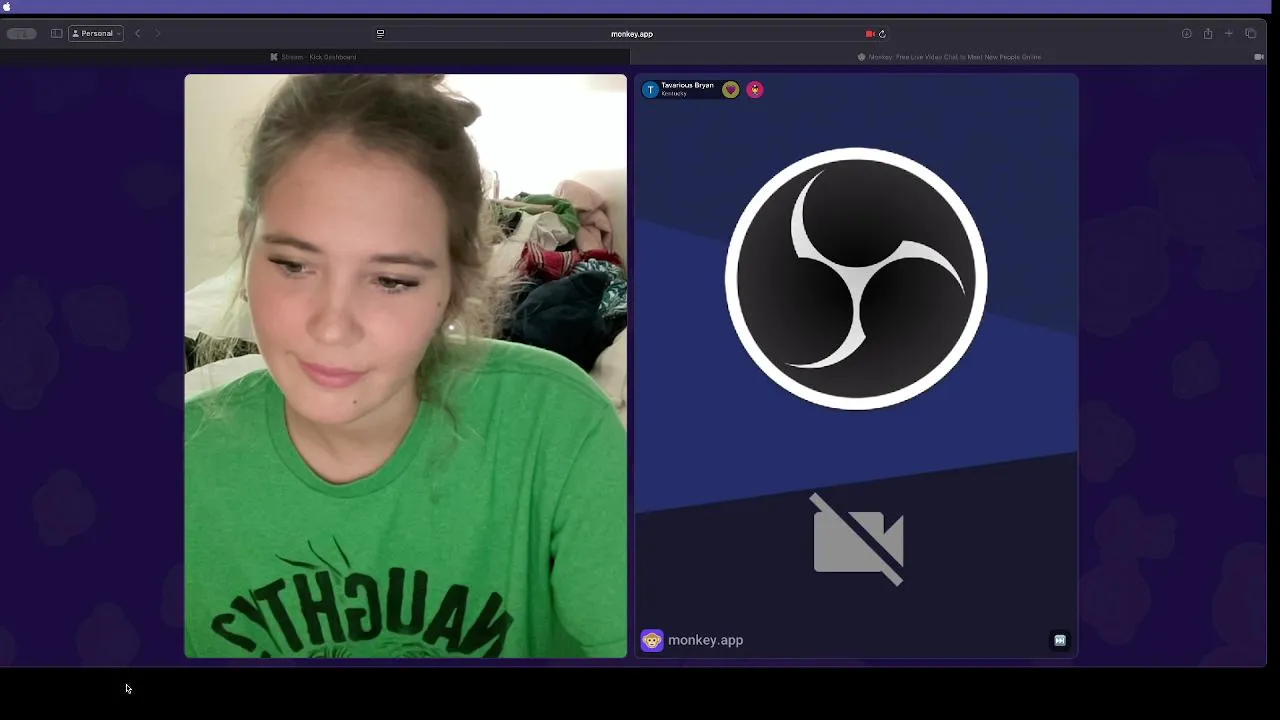The width and height of the screenshot is (1280, 720).
Task: Click the monkey.app logo icon
Action: (x=652, y=640)
